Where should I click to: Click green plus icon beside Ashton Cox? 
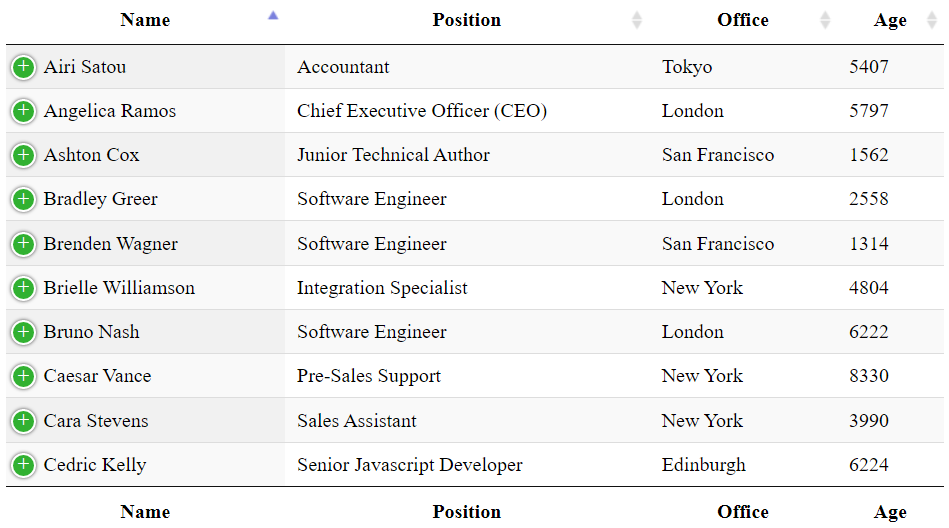[24, 155]
